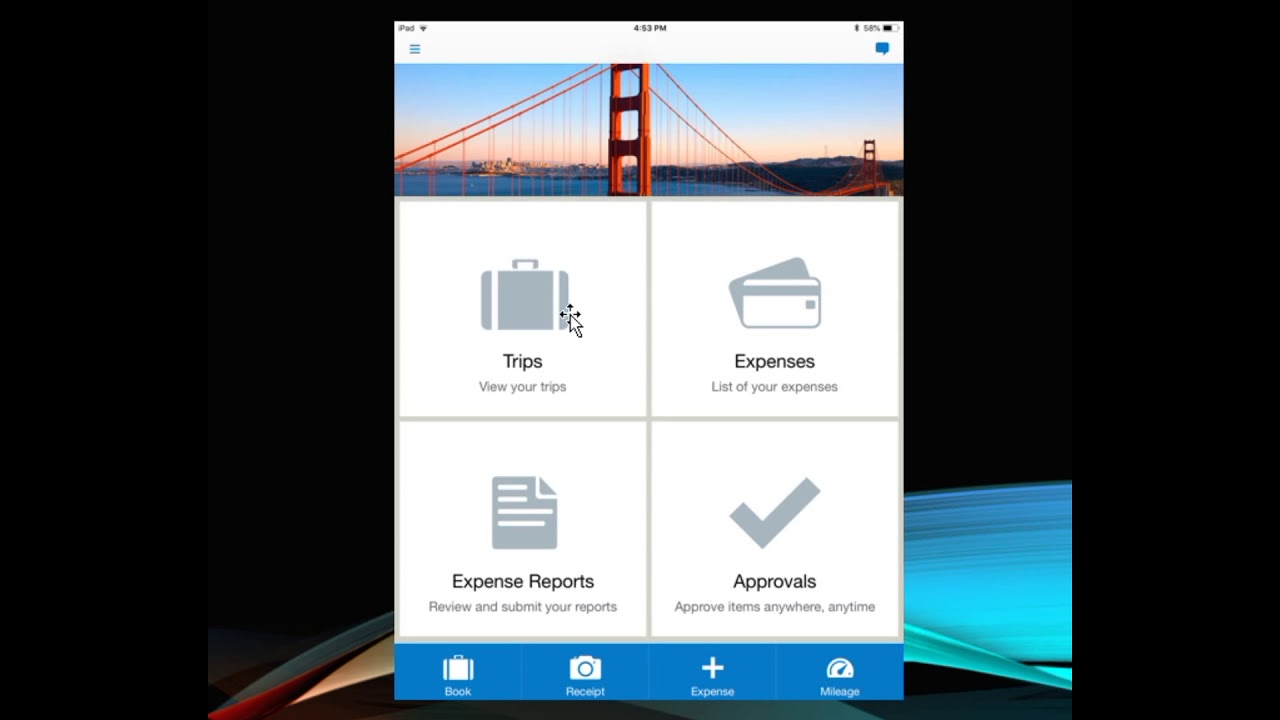The image size is (1280, 720).
Task: Tap the Expenses credit card icon
Action: coord(775,293)
